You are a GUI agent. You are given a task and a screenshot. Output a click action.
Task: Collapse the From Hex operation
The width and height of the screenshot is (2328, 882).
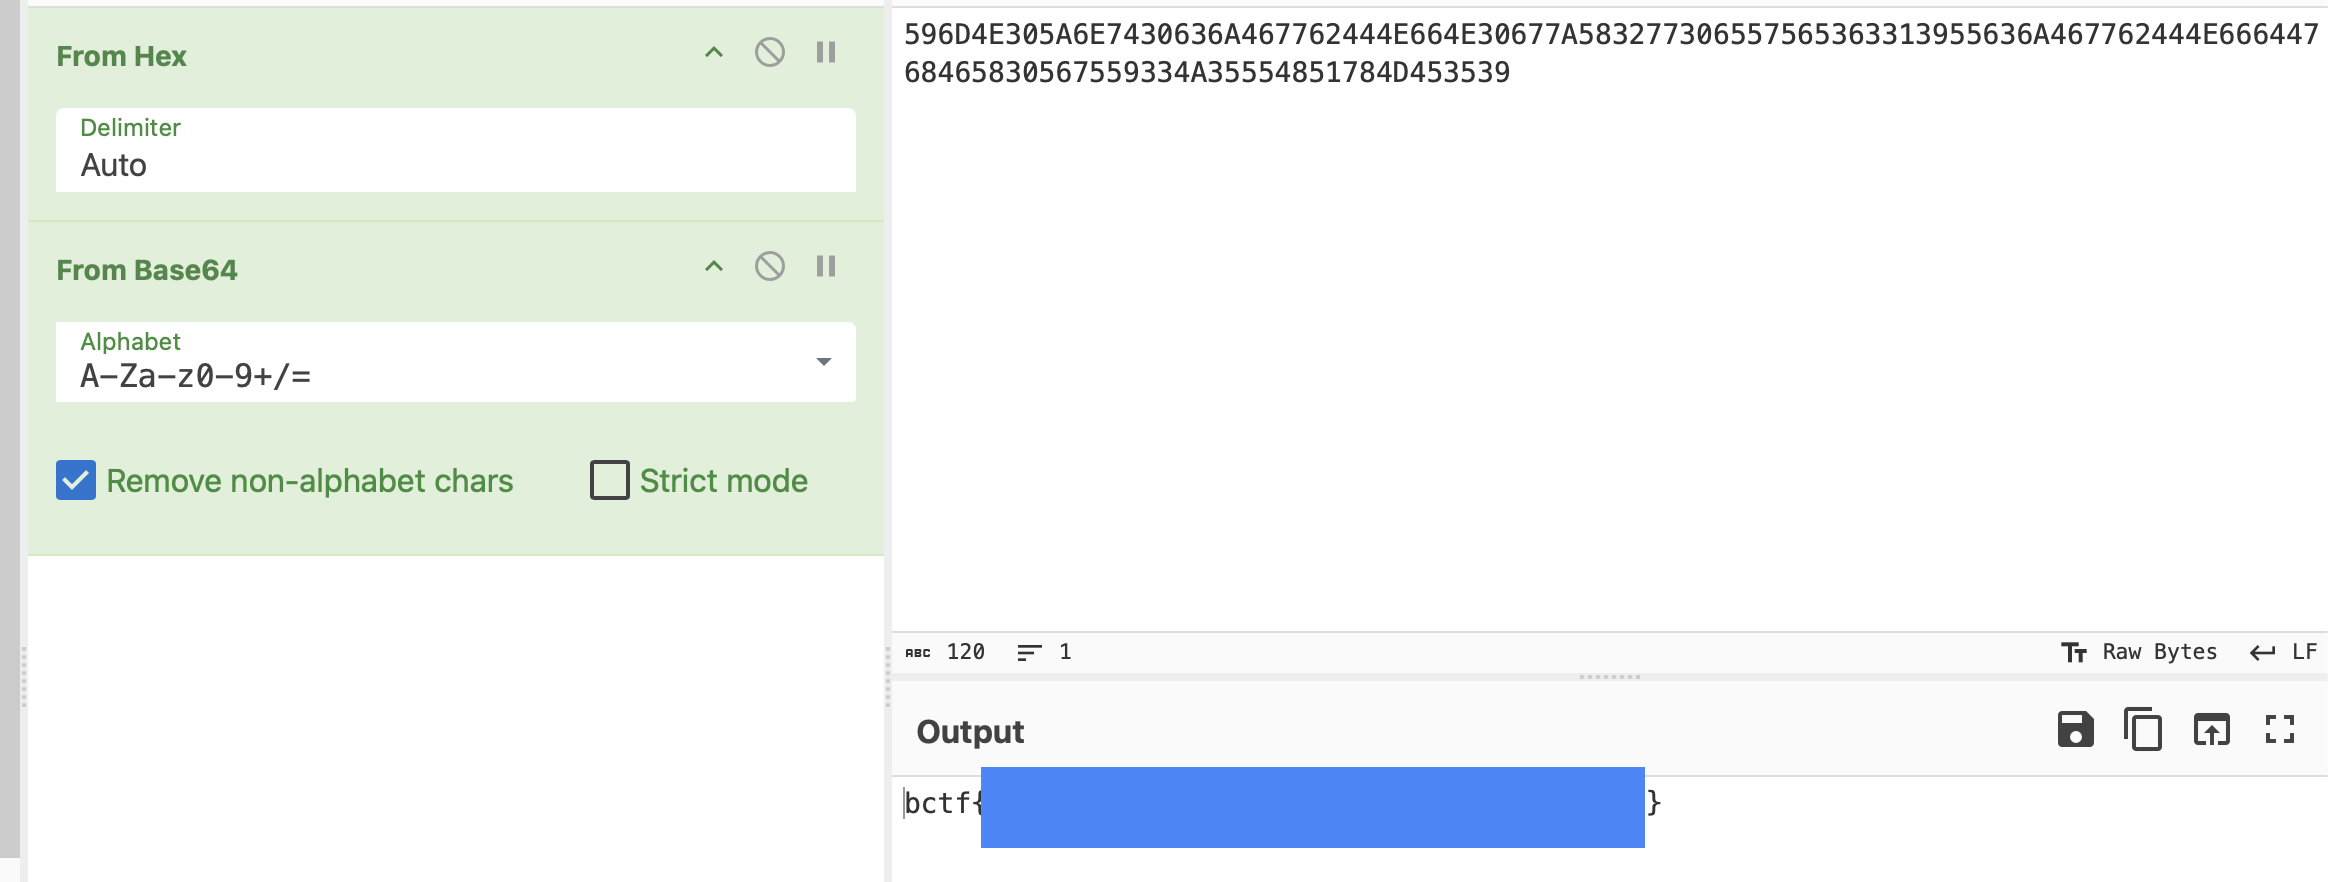pyautogui.click(x=713, y=52)
